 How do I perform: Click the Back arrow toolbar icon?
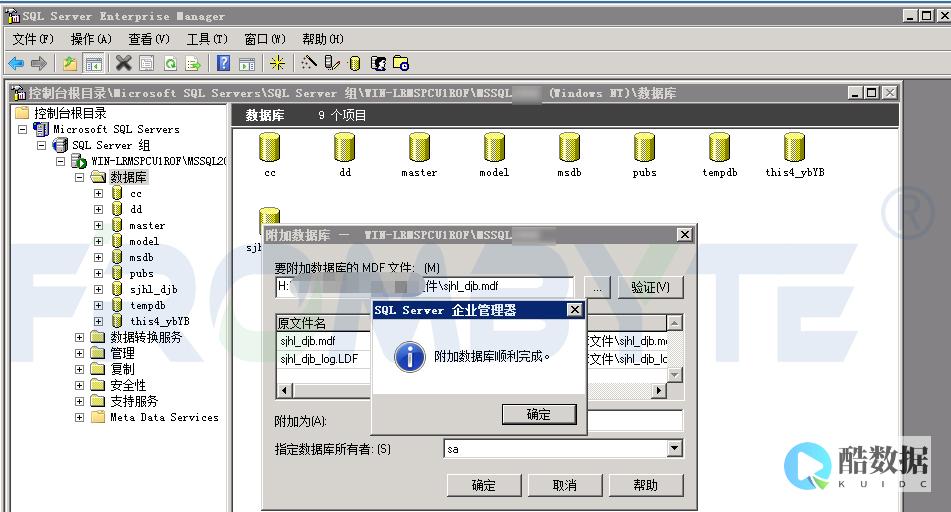tap(16, 63)
